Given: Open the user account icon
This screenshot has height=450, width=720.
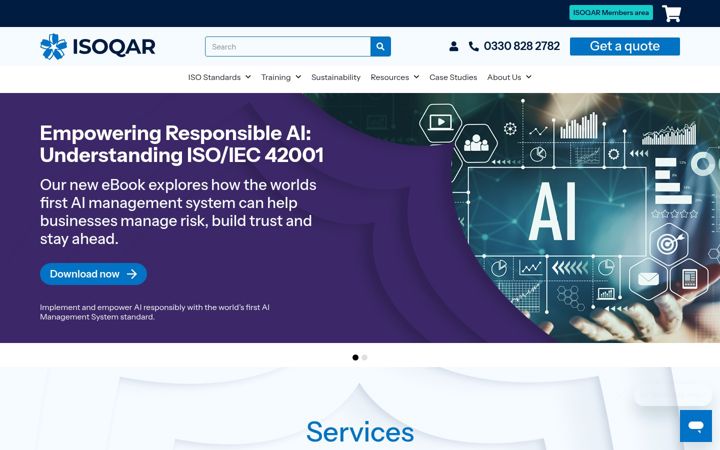Looking at the screenshot, I should click(x=453, y=46).
